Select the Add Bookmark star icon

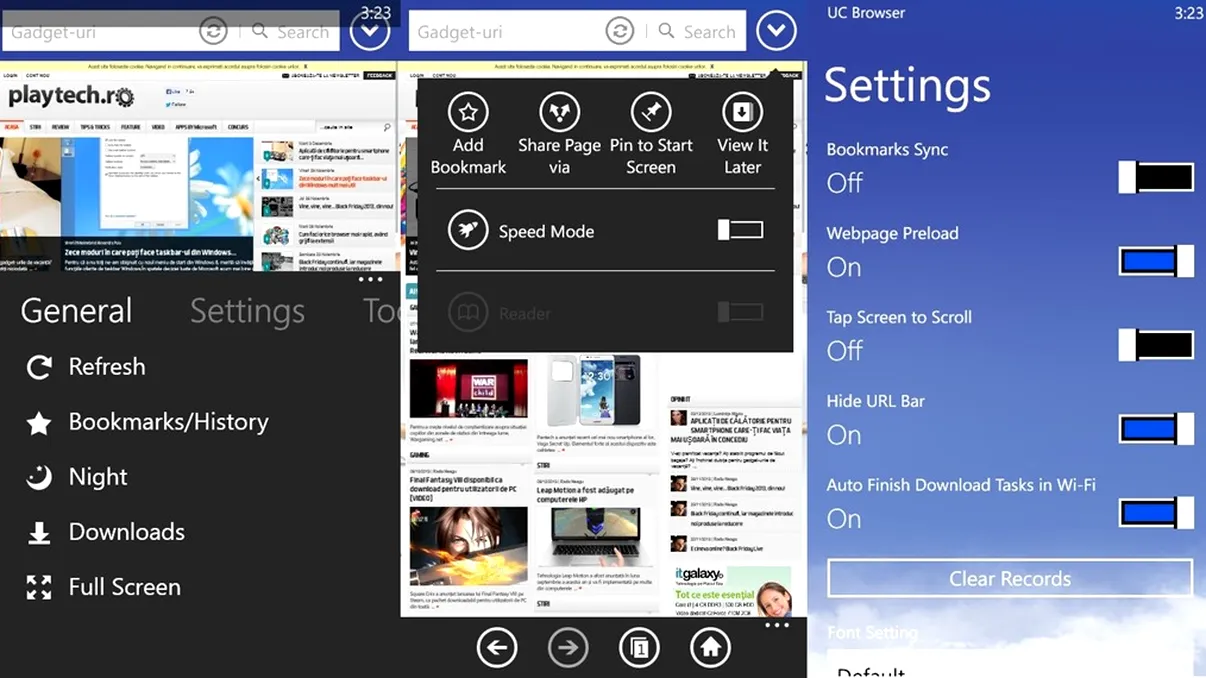click(468, 113)
